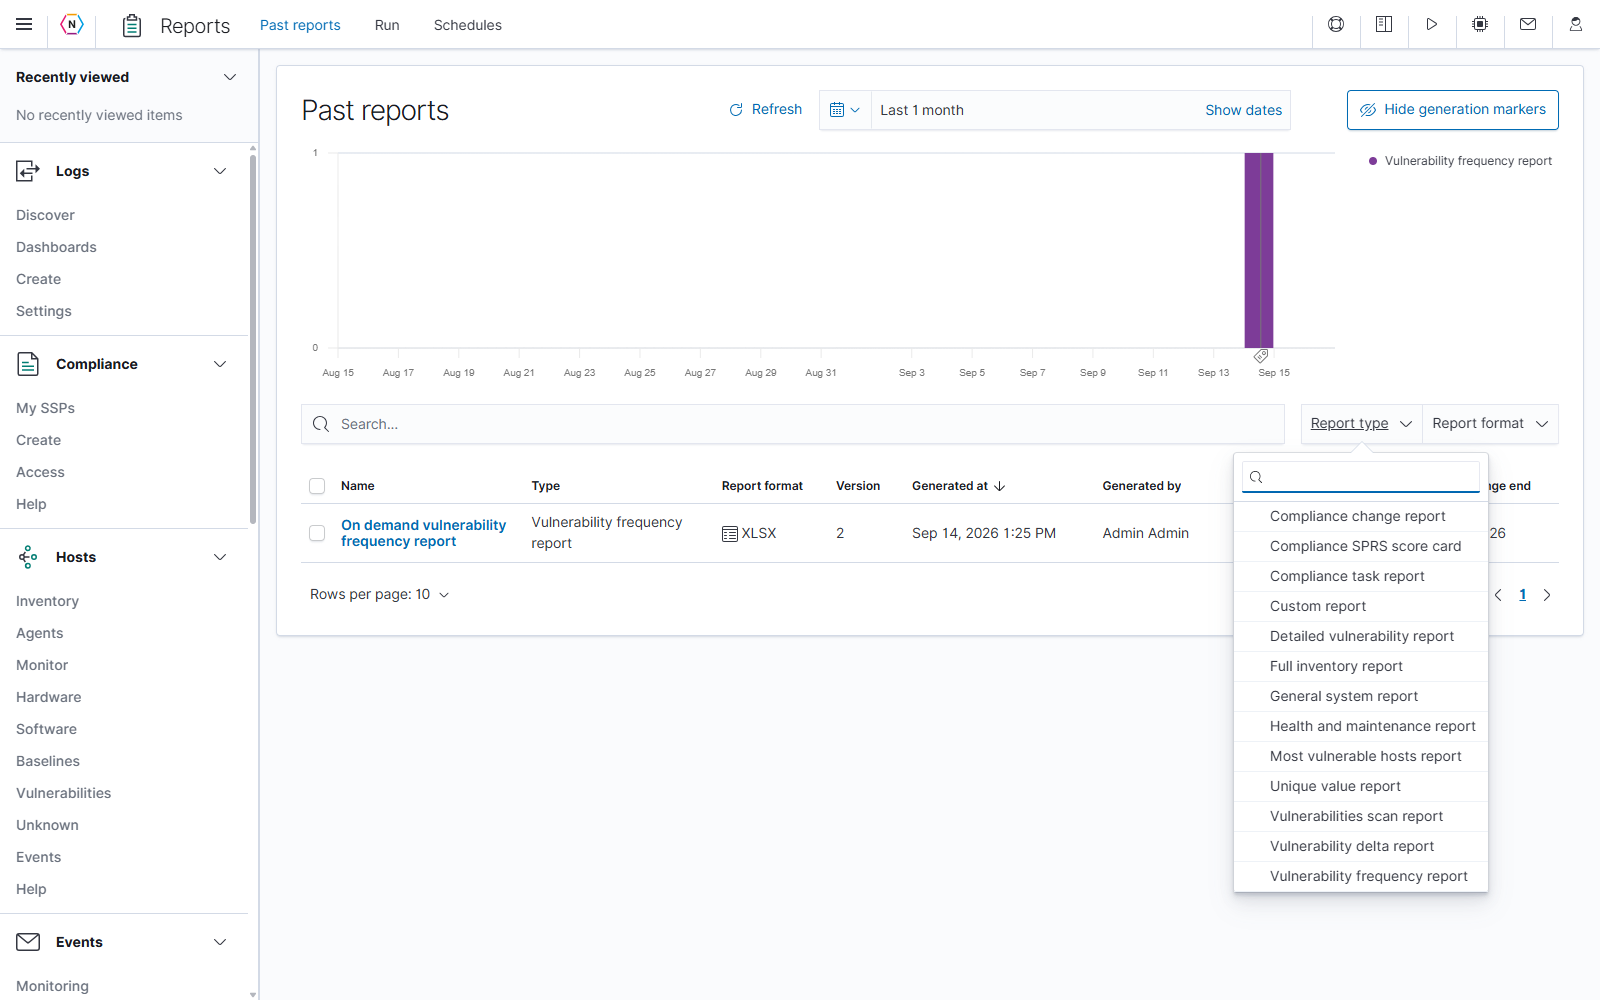Click the Report type filter search field
Viewport: 1600px width, 1000px height.
[x=1361, y=477]
